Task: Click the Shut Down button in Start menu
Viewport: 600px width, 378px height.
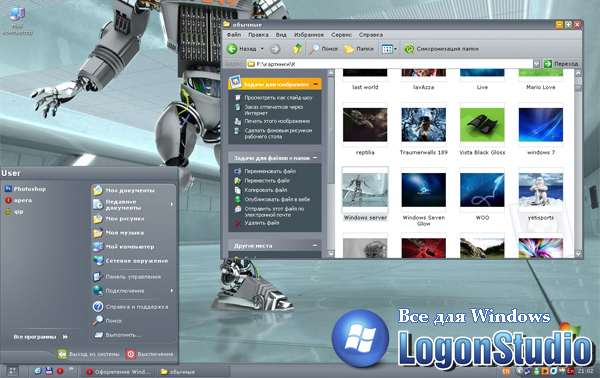Action: pyautogui.click(x=150, y=354)
